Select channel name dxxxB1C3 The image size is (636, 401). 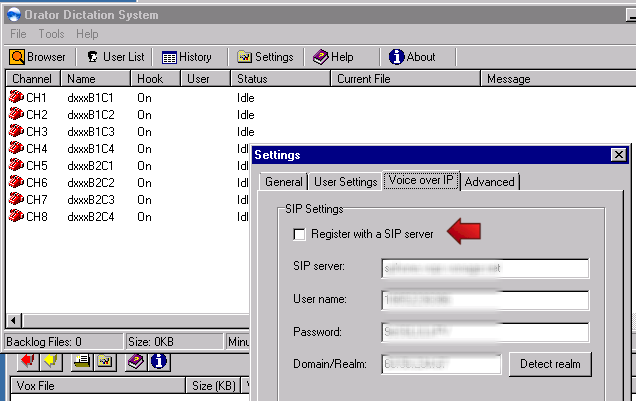pos(91,132)
